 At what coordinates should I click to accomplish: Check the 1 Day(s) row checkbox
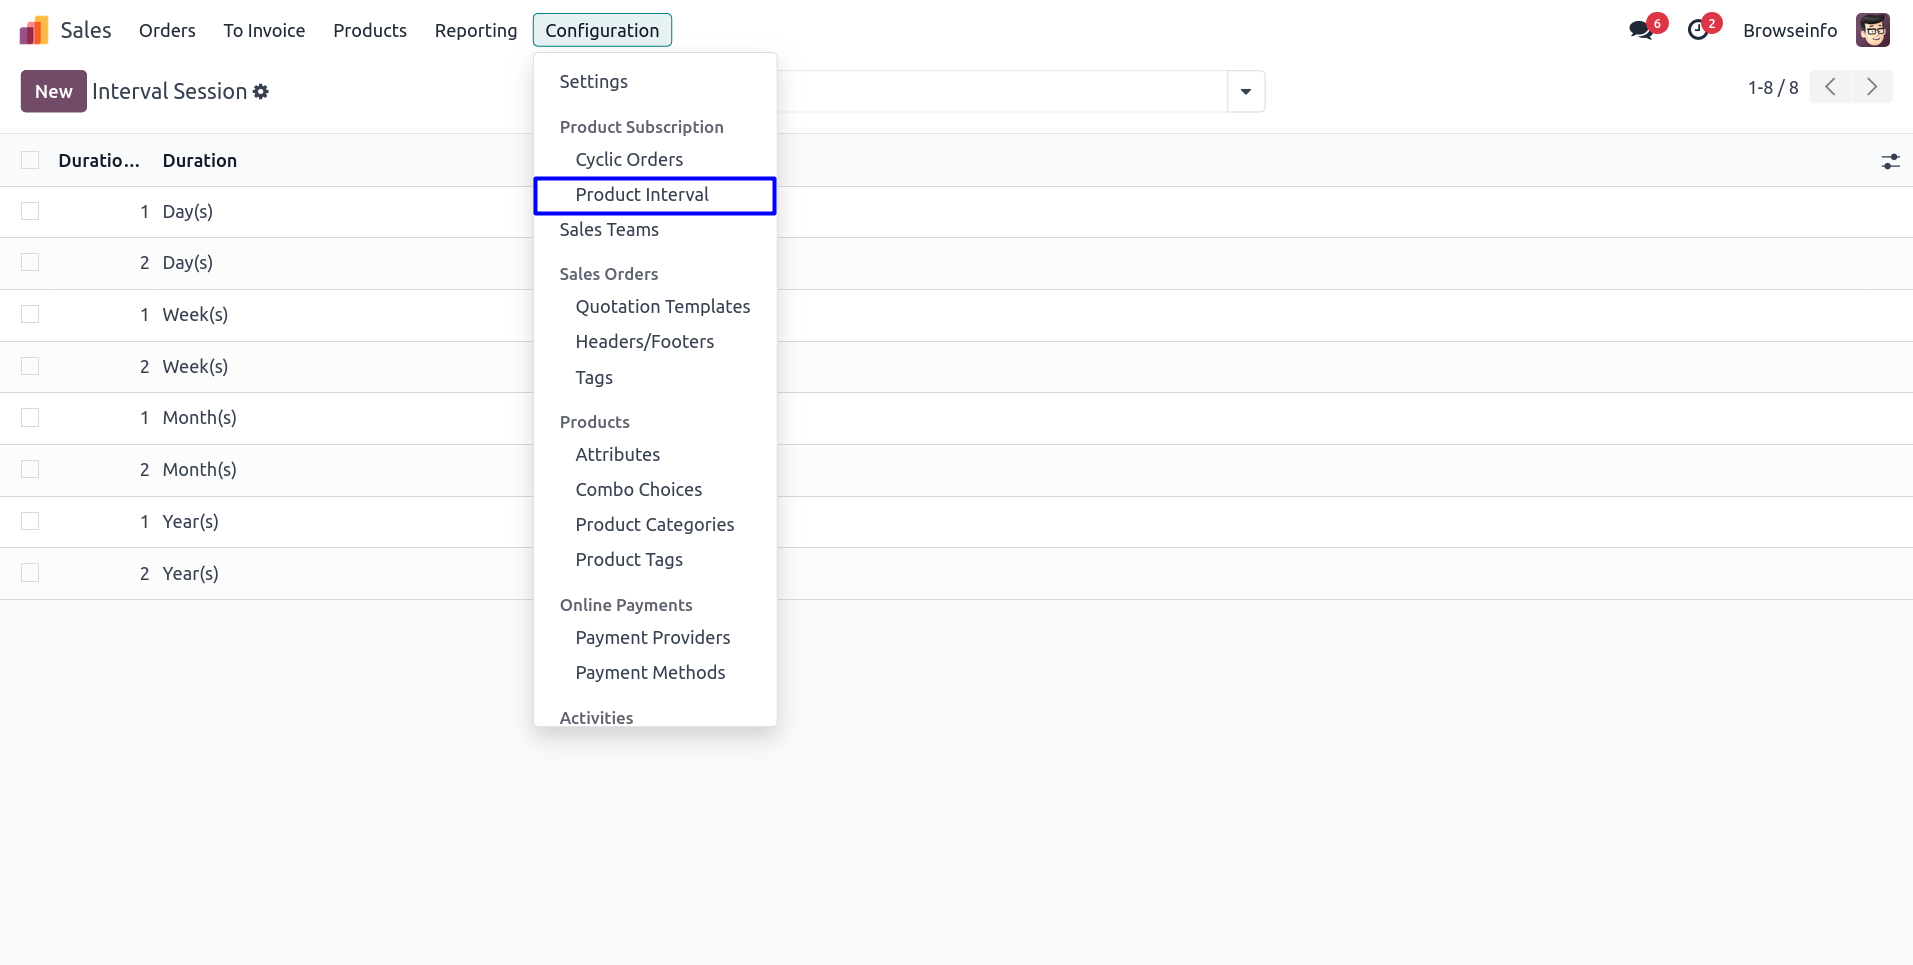(30, 211)
